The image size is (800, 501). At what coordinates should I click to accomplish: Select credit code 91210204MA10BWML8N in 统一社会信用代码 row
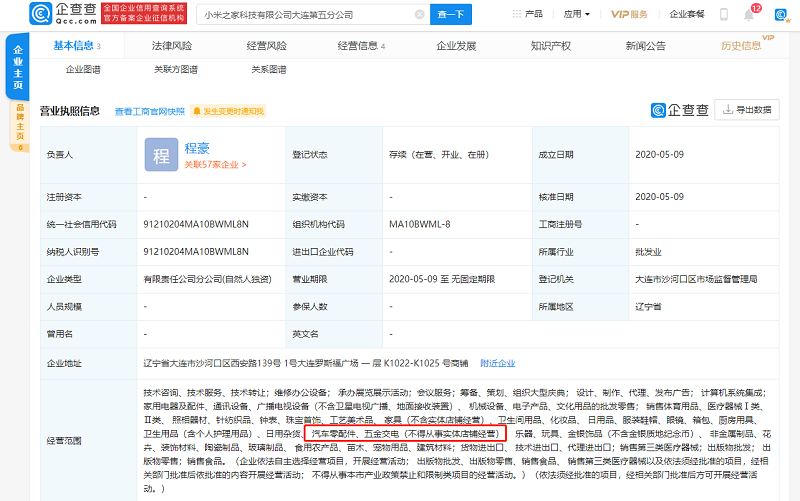point(196,224)
